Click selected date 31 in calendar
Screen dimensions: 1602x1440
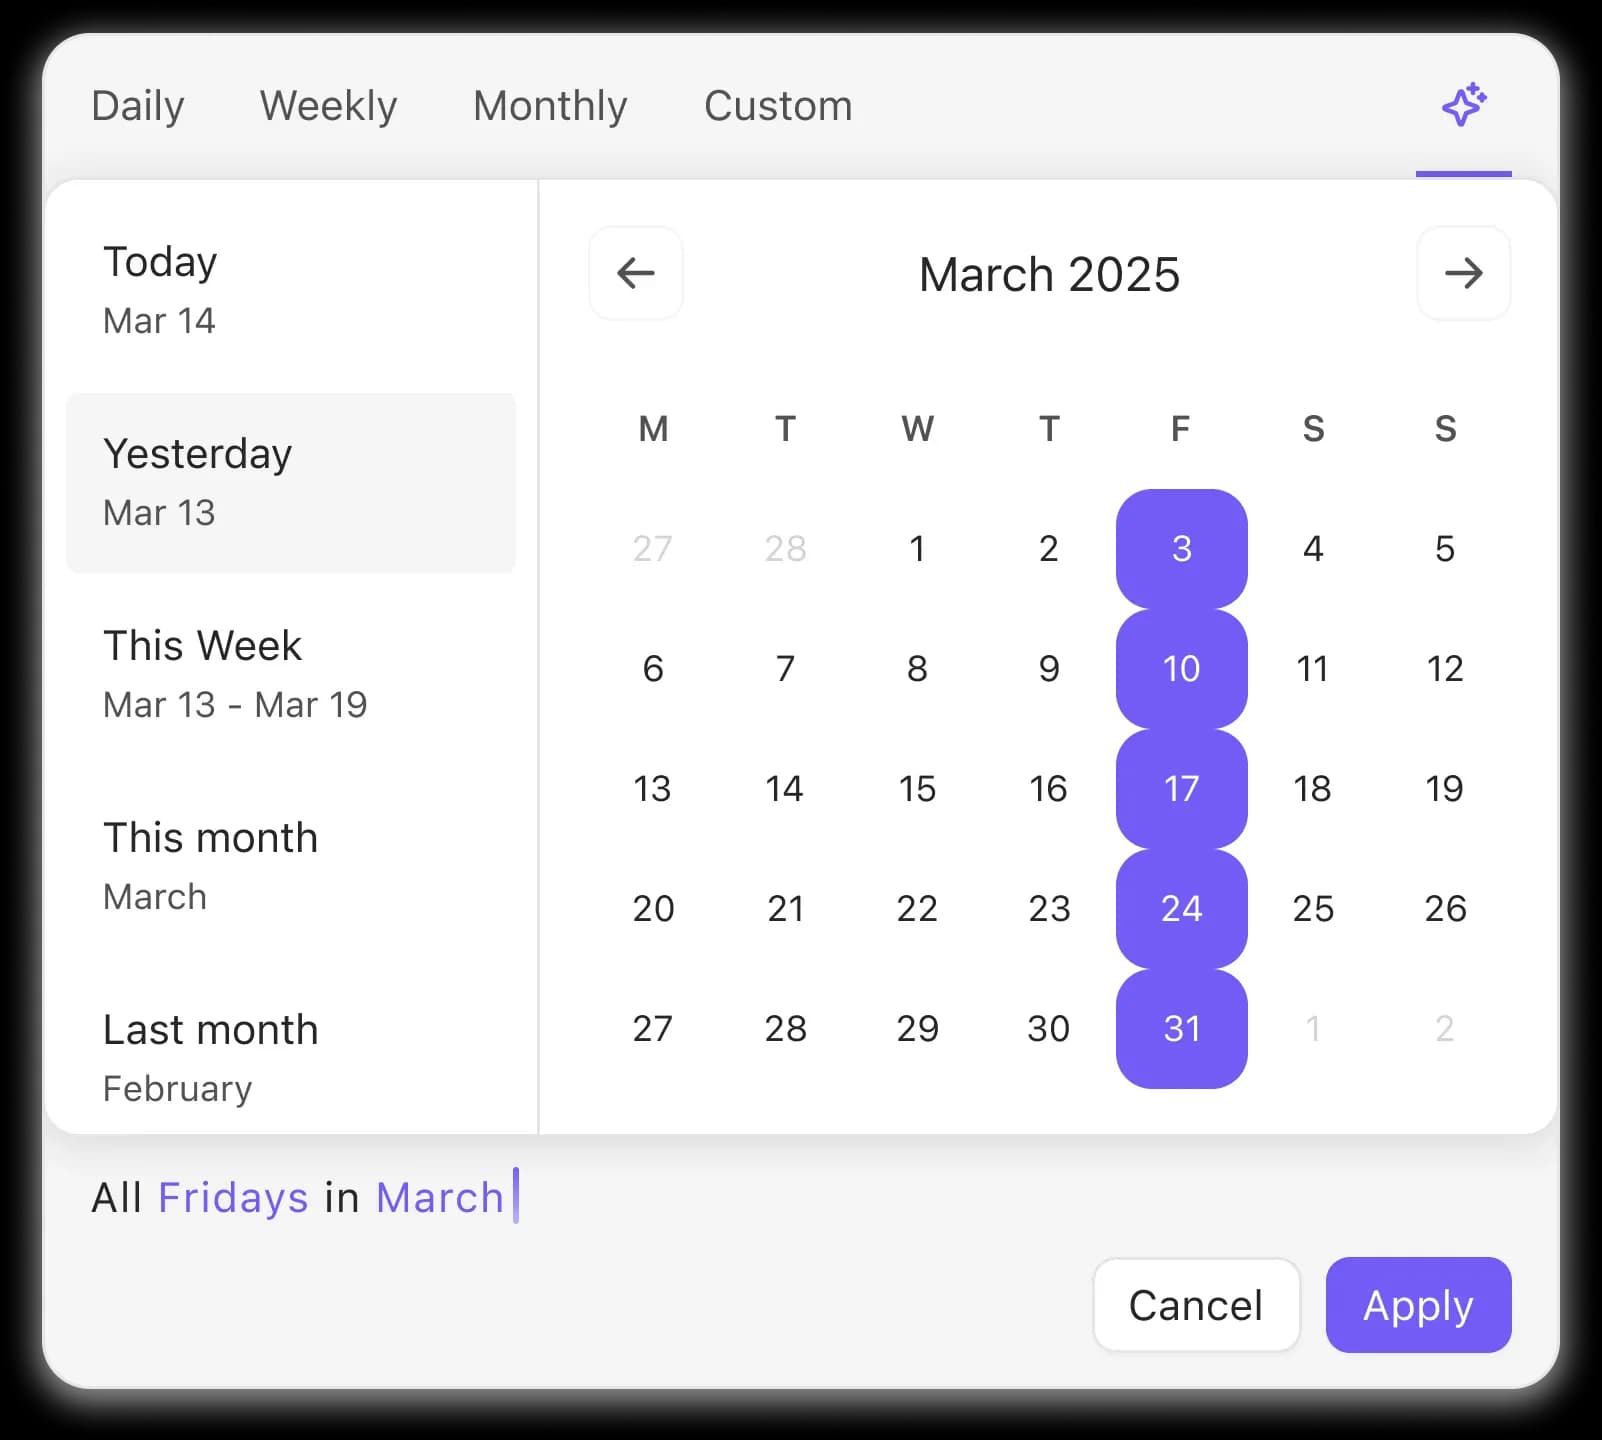[x=1181, y=1028]
